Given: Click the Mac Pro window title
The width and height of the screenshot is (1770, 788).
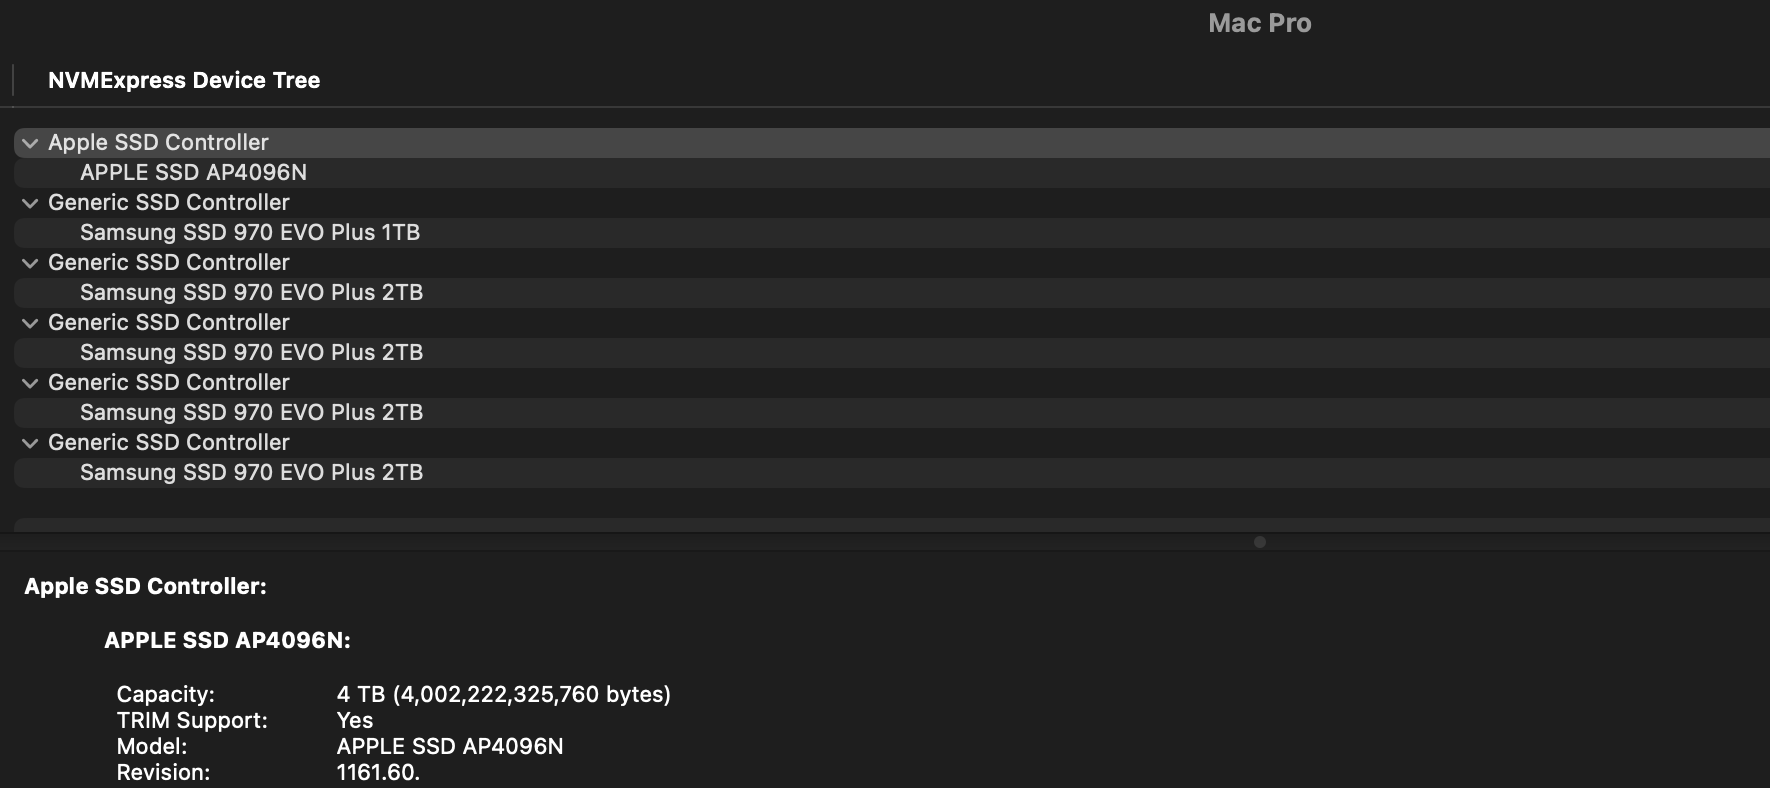Looking at the screenshot, I should pos(1259,23).
